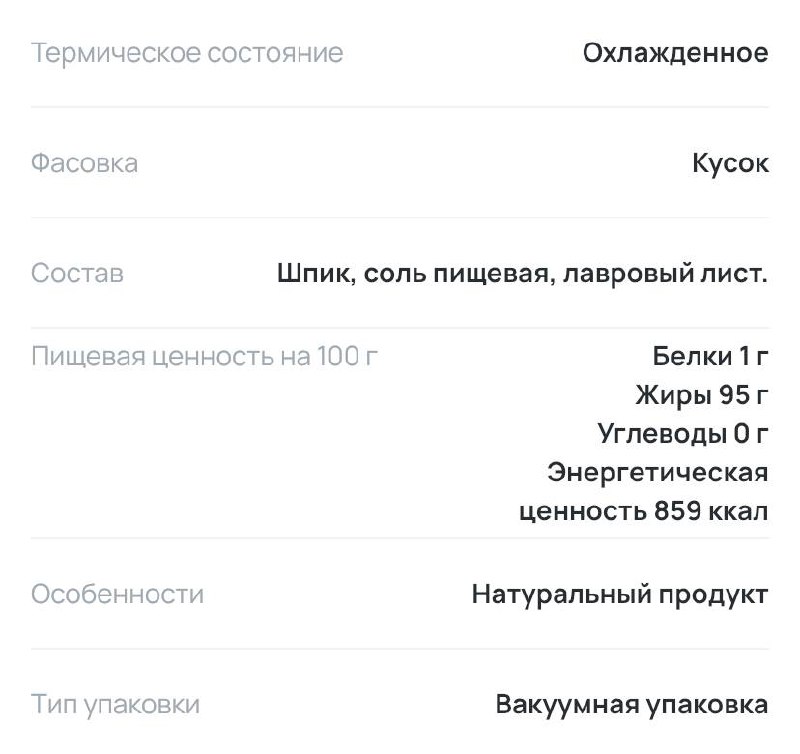The width and height of the screenshot is (800, 754).
Task: Click the "Пищевая ценность на 100 г" label
Action: 205,355
